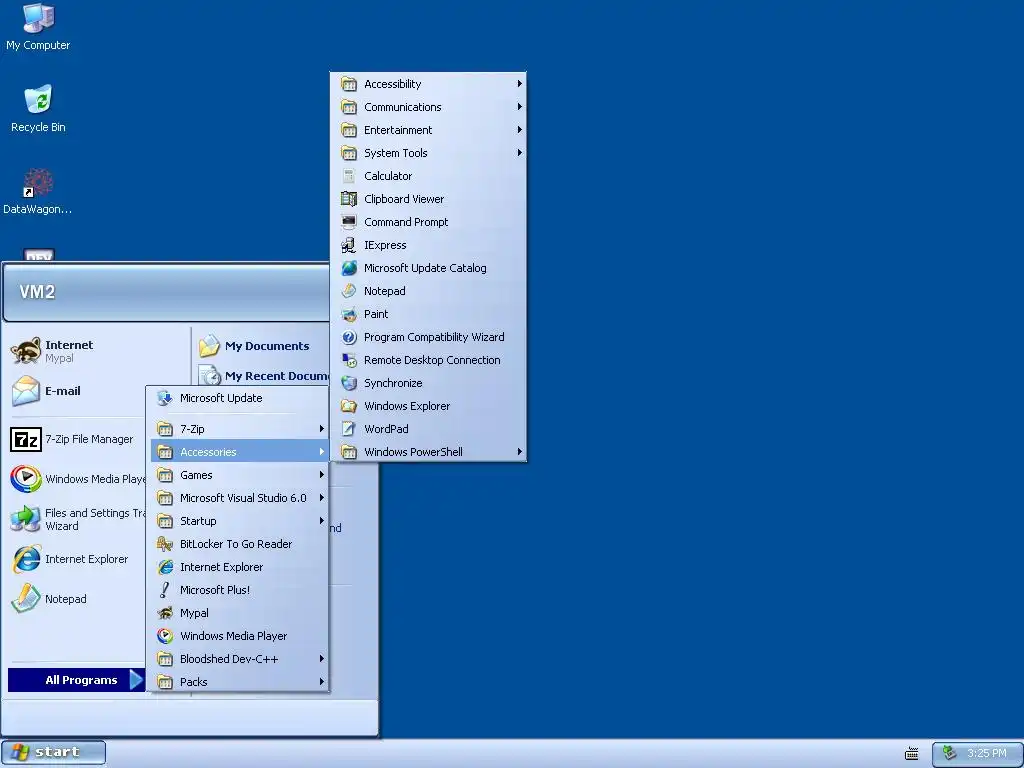Click the Microsoft Update Catalog globe icon
The height and width of the screenshot is (768, 1024).
[349, 268]
